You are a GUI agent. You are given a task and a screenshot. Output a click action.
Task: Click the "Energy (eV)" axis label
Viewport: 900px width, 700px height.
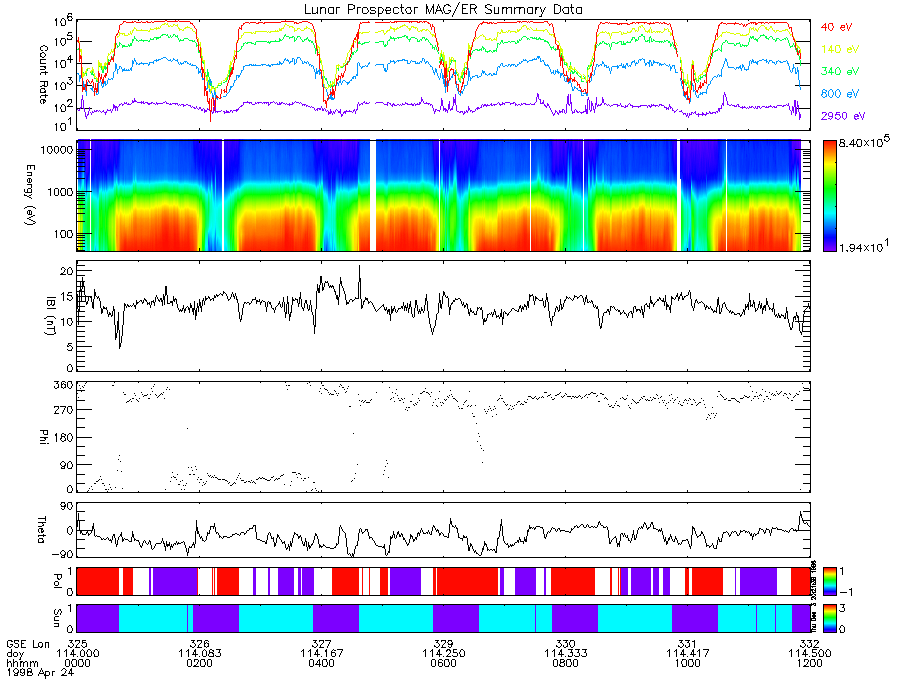29,195
